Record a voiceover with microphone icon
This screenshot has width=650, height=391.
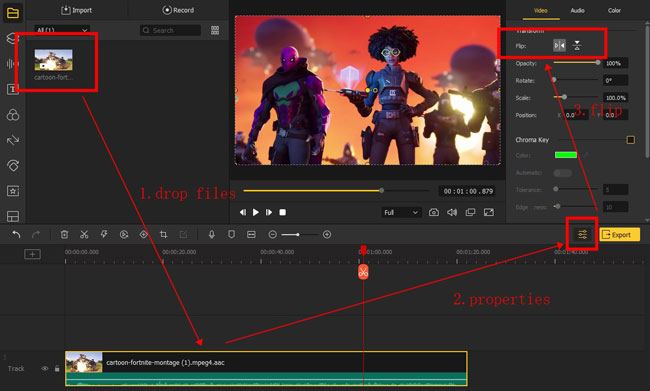pyautogui.click(x=211, y=235)
